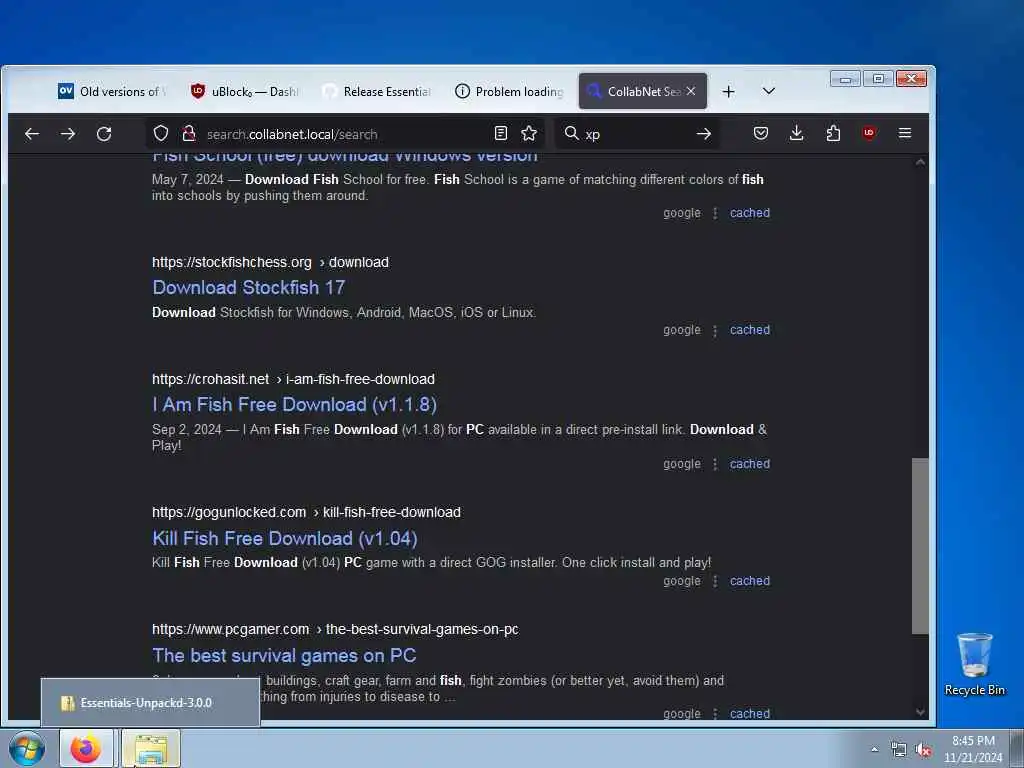Open cached link for pcgamer result

(x=750, y=714)
